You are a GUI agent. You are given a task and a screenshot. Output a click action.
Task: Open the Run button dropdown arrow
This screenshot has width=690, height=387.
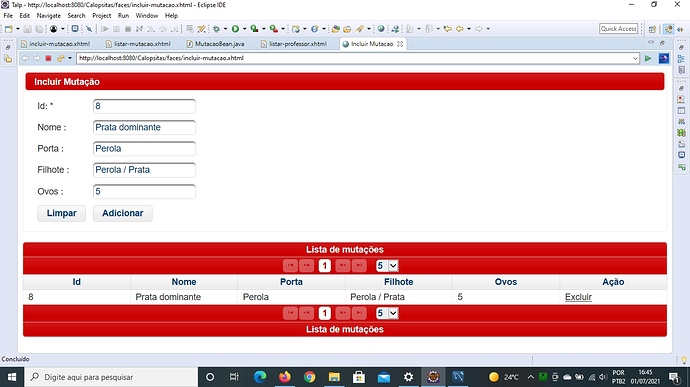click(244, 29)
